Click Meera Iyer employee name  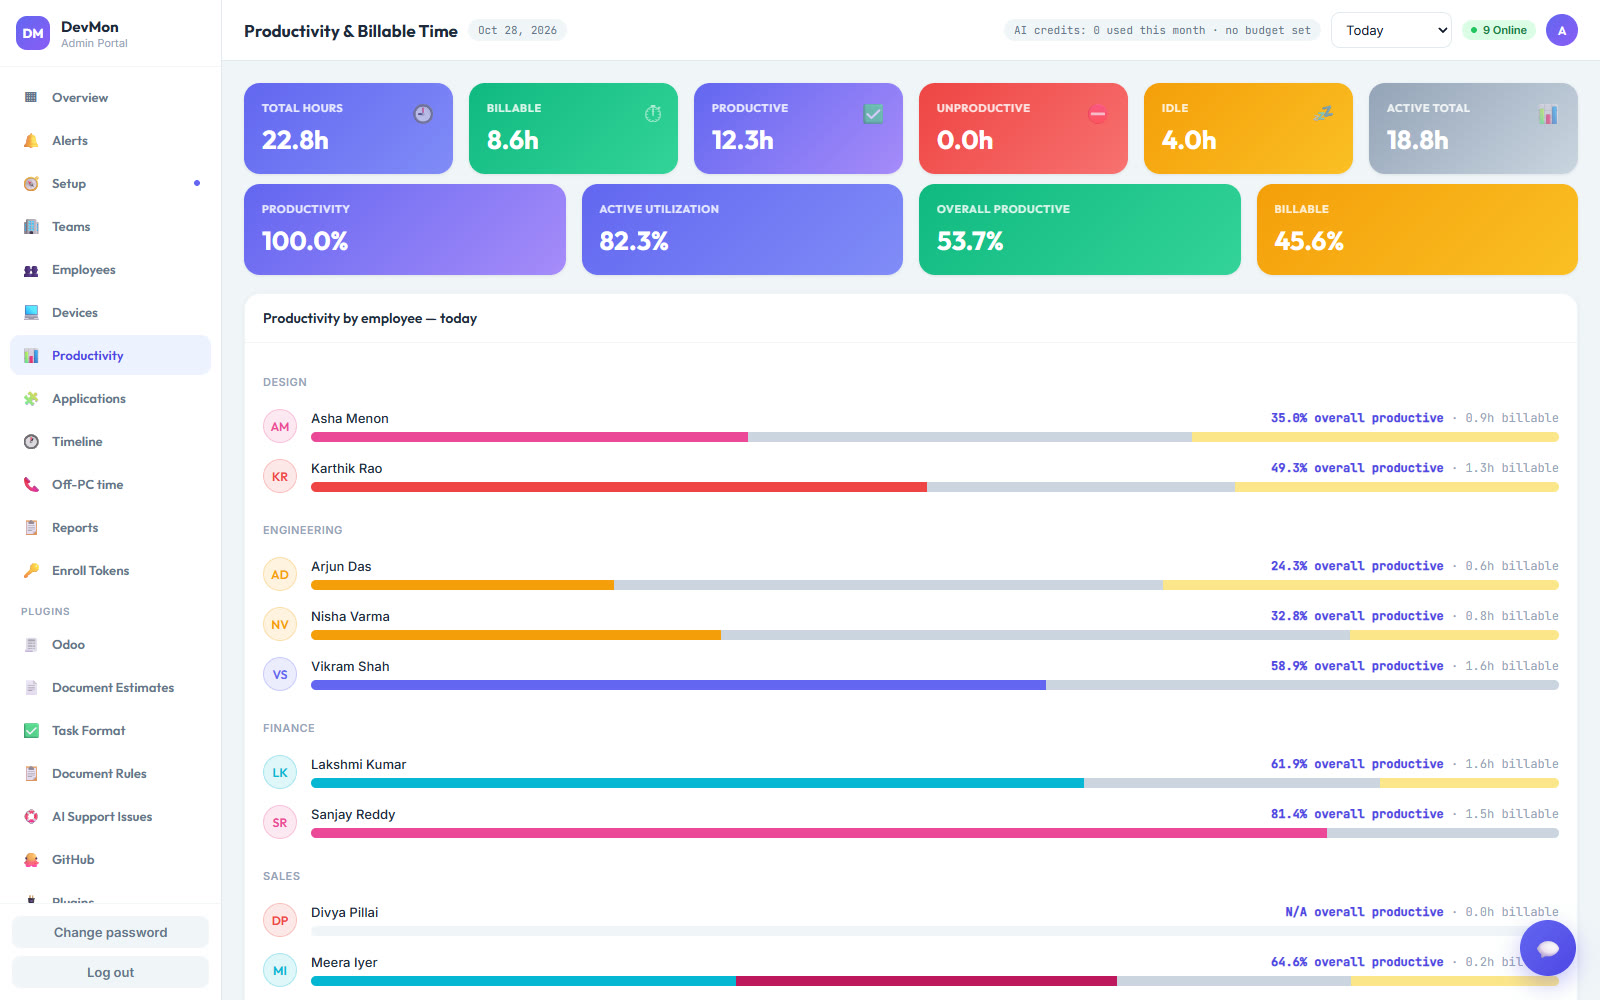coord(344,963)
